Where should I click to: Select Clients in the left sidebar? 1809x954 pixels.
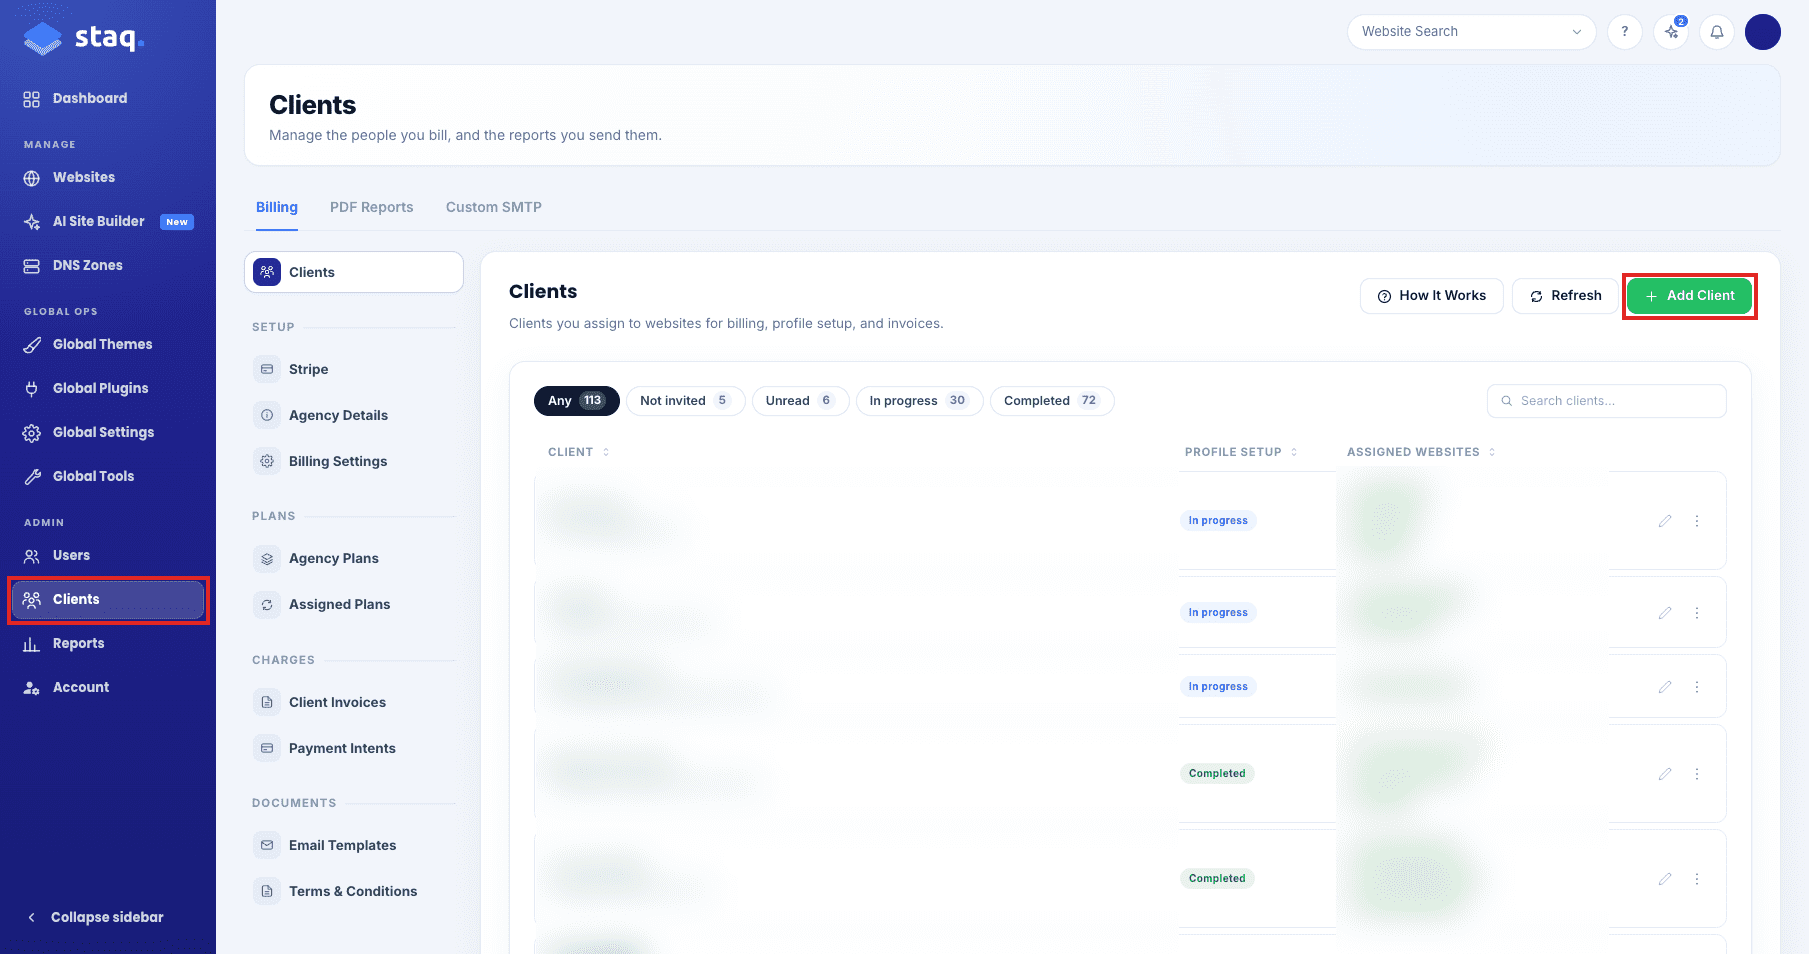point(108,599)
